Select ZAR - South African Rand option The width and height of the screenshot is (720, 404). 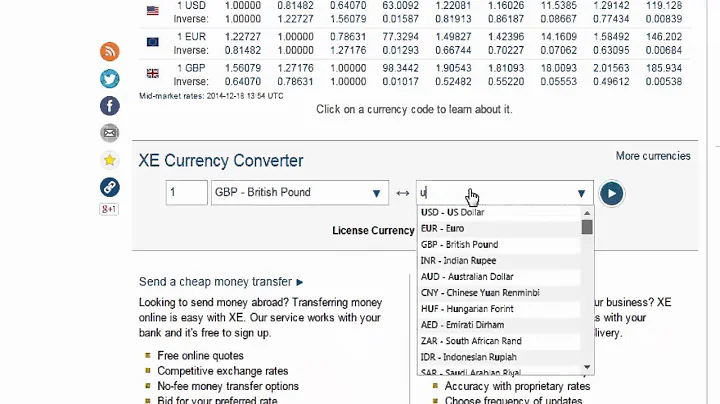499,341
